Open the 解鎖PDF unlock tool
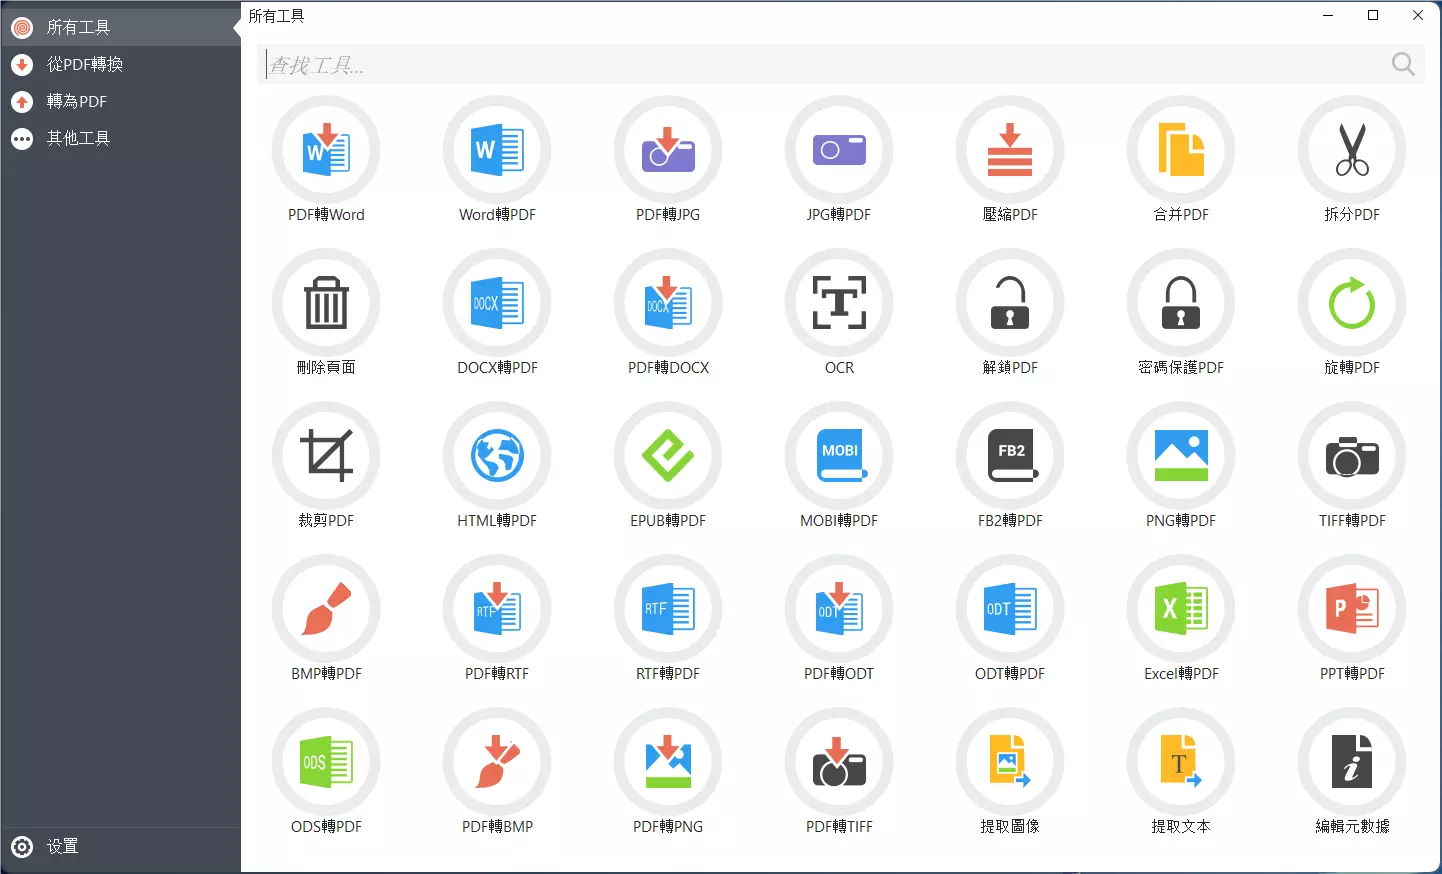The width and height of the screenshot is (1442, 874). (x=1010, y=303)
